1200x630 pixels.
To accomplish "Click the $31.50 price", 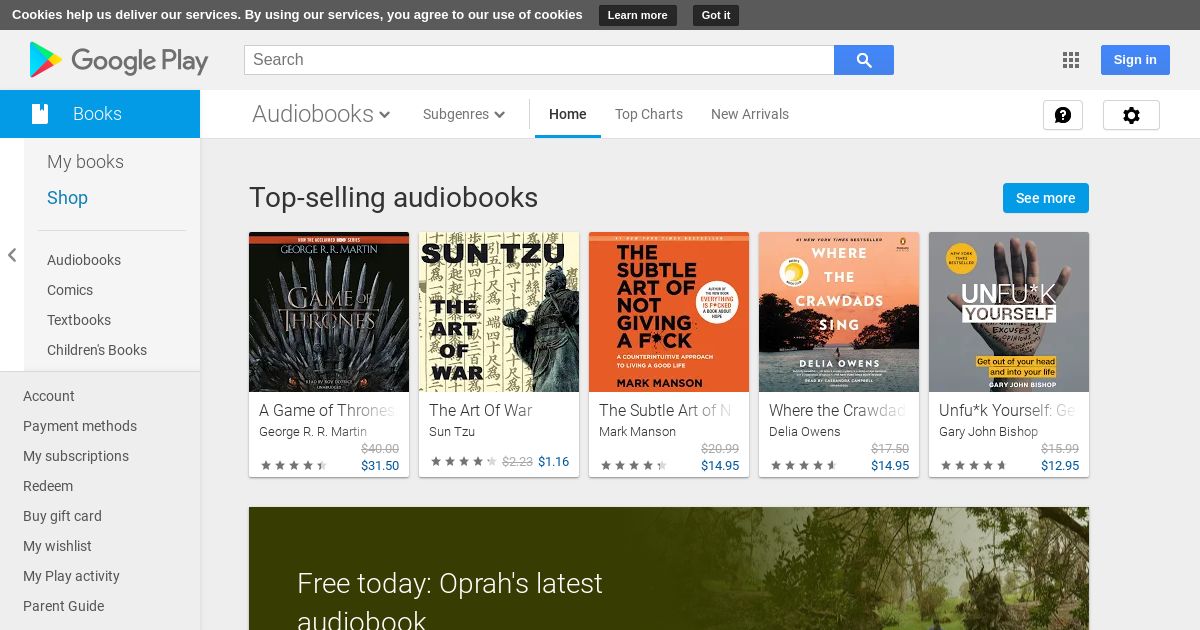I will point(380,466).
